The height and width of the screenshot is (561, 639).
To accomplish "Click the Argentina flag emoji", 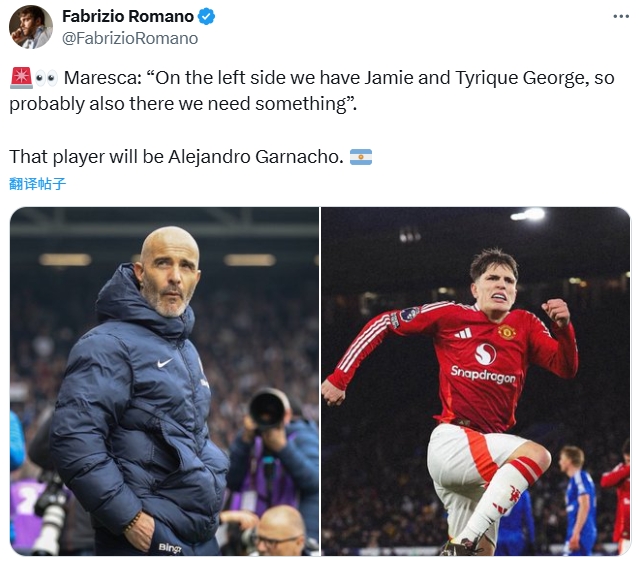I will pos(361,157).
